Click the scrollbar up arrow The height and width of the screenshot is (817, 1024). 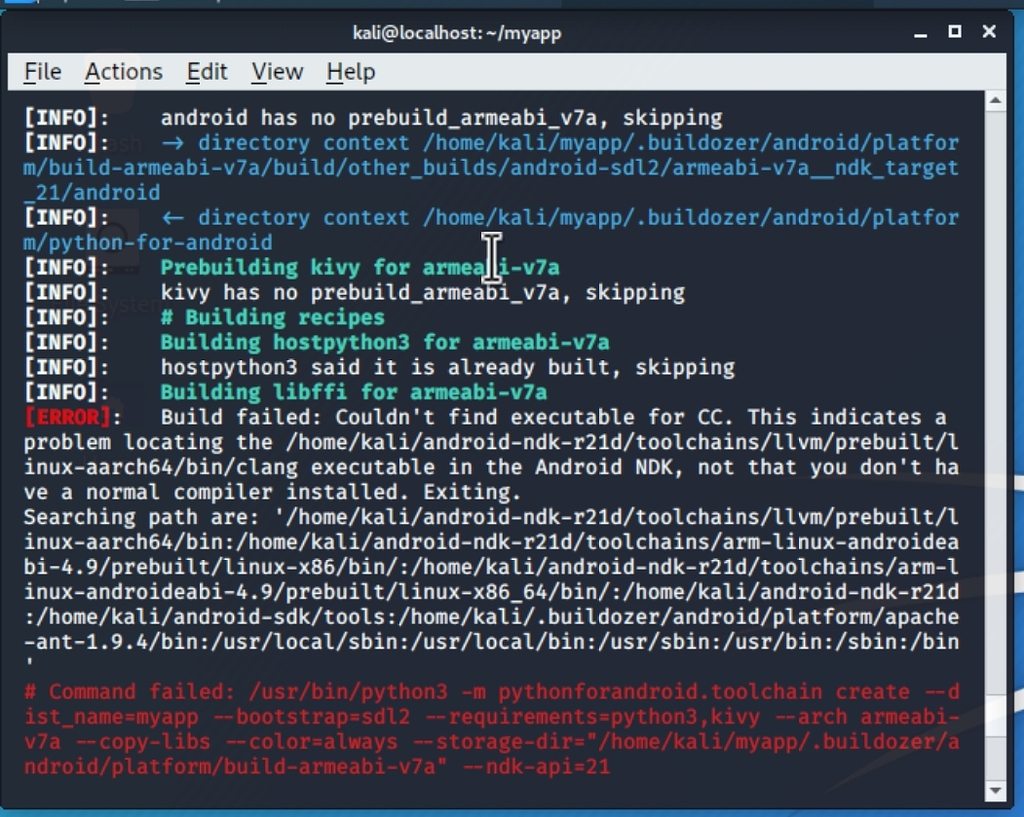click(x=995, y=100)
